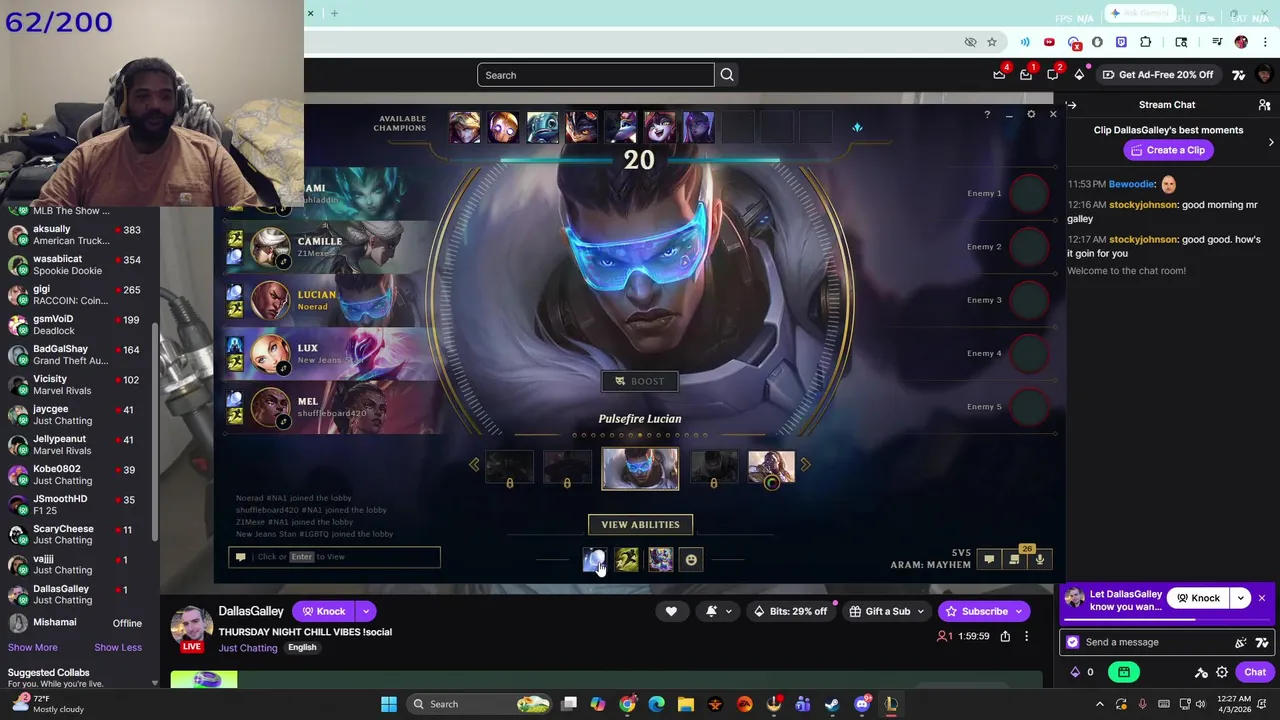Open Chrome extensions puzzle icon

pos(1145,42)
